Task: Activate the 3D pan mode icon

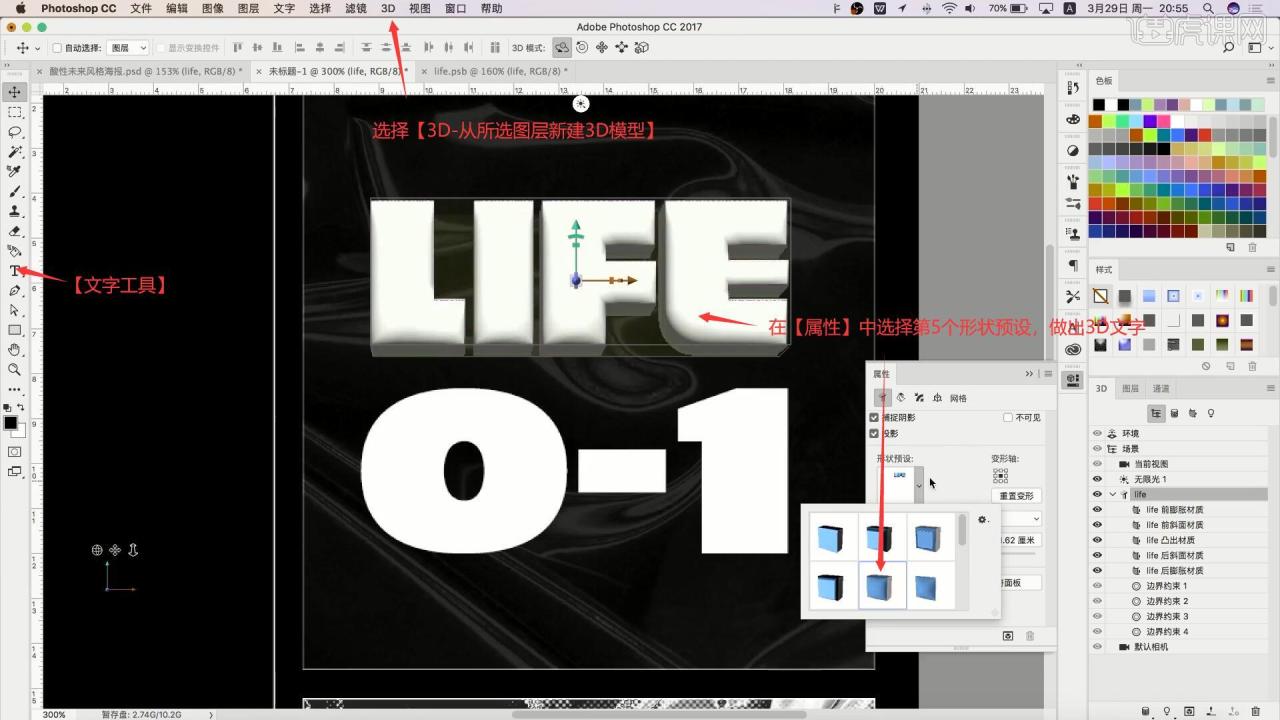Action: (x=602, y=47)
